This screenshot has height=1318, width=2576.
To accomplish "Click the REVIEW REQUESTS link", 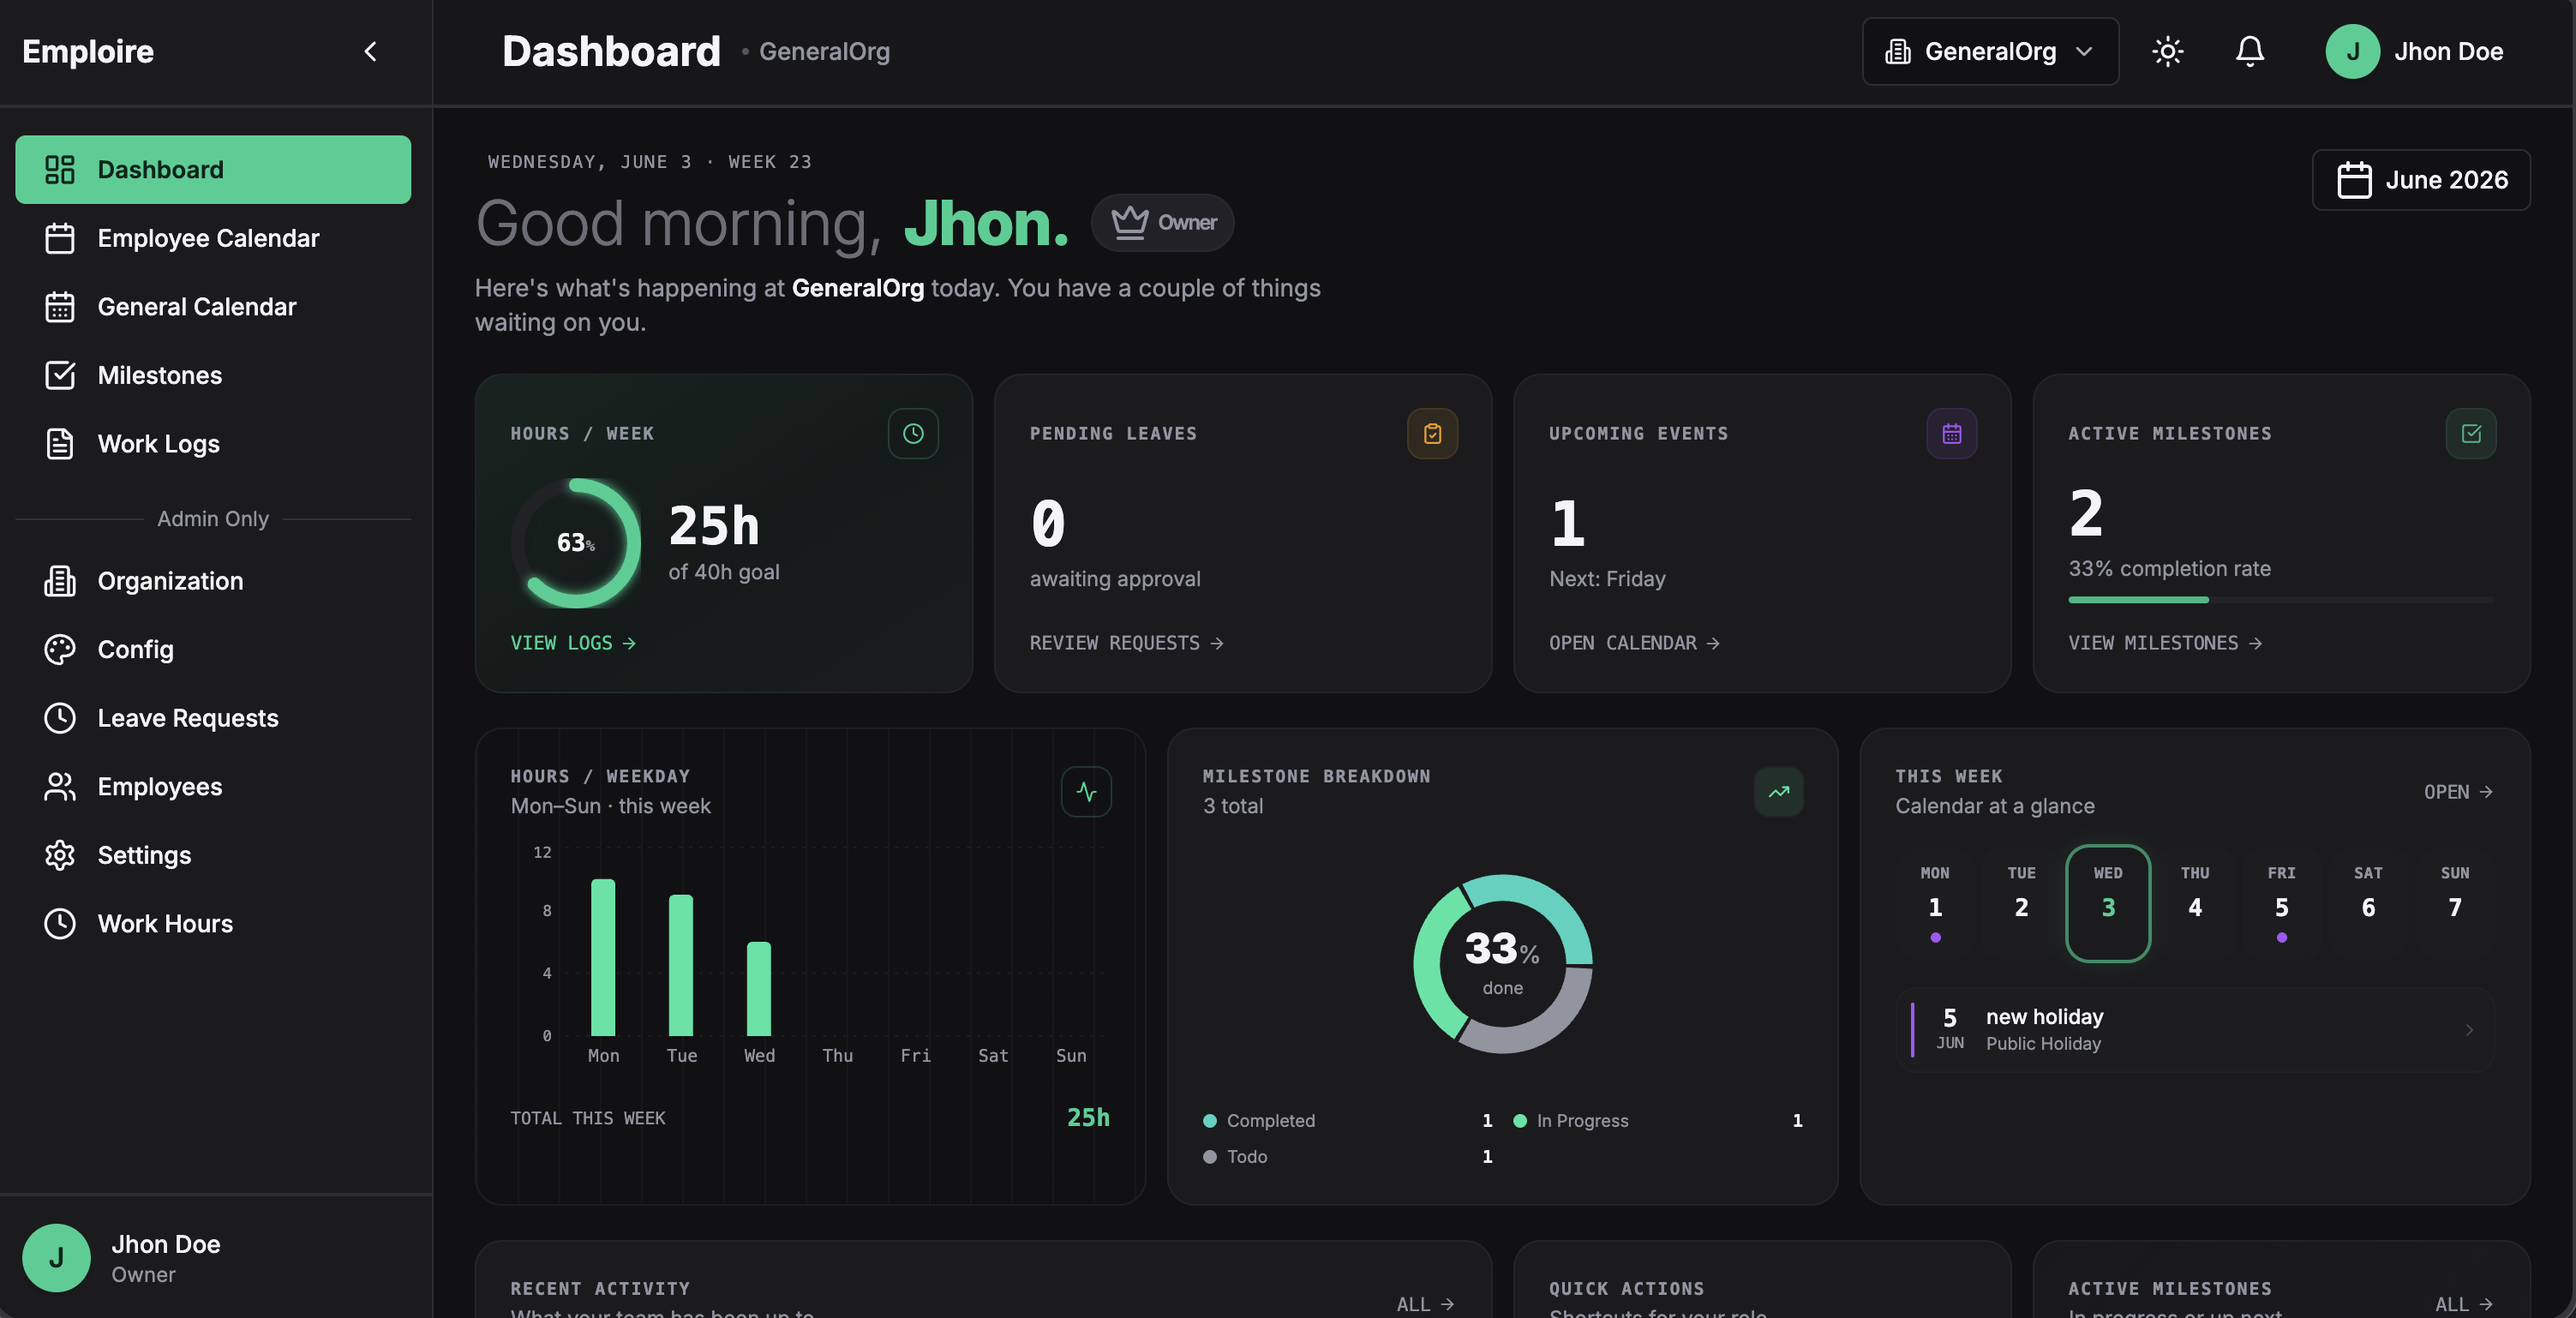I will [1127, 643].
